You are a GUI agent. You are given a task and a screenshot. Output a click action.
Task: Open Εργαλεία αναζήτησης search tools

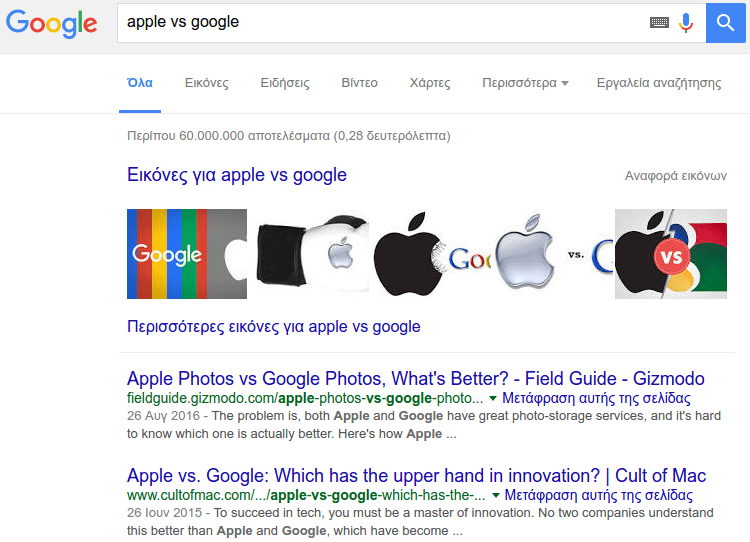659,83
